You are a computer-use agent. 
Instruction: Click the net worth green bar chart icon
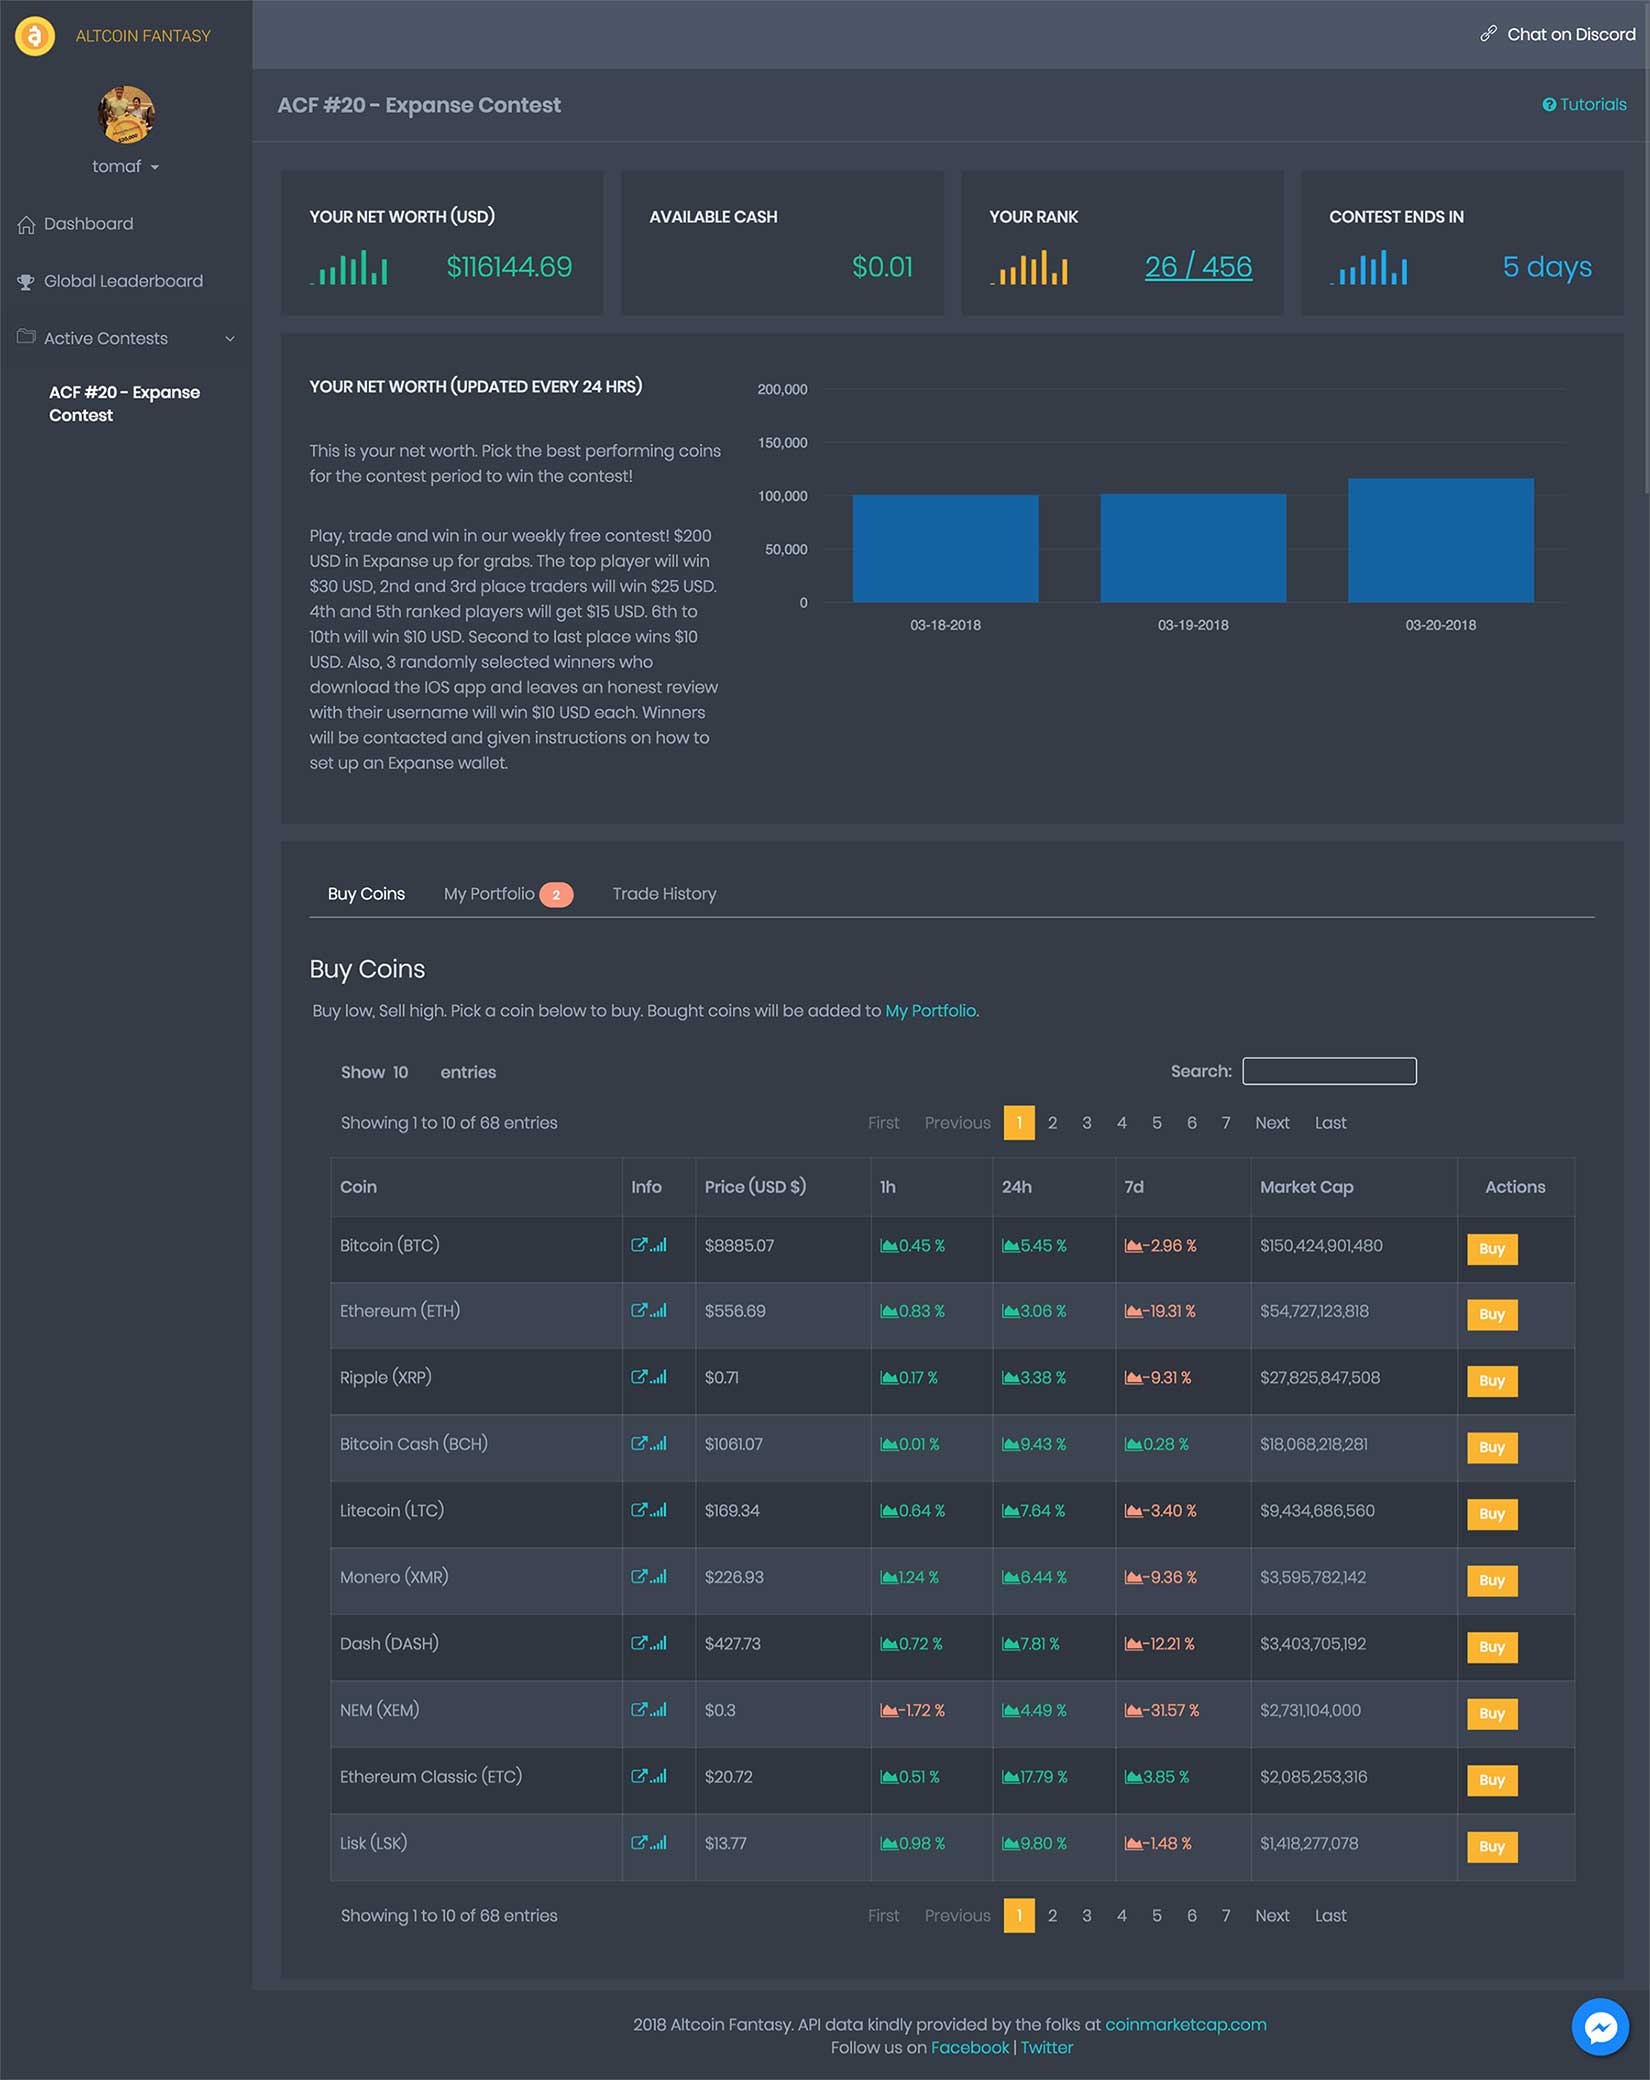pyautogui.click(x=349, y=268)
